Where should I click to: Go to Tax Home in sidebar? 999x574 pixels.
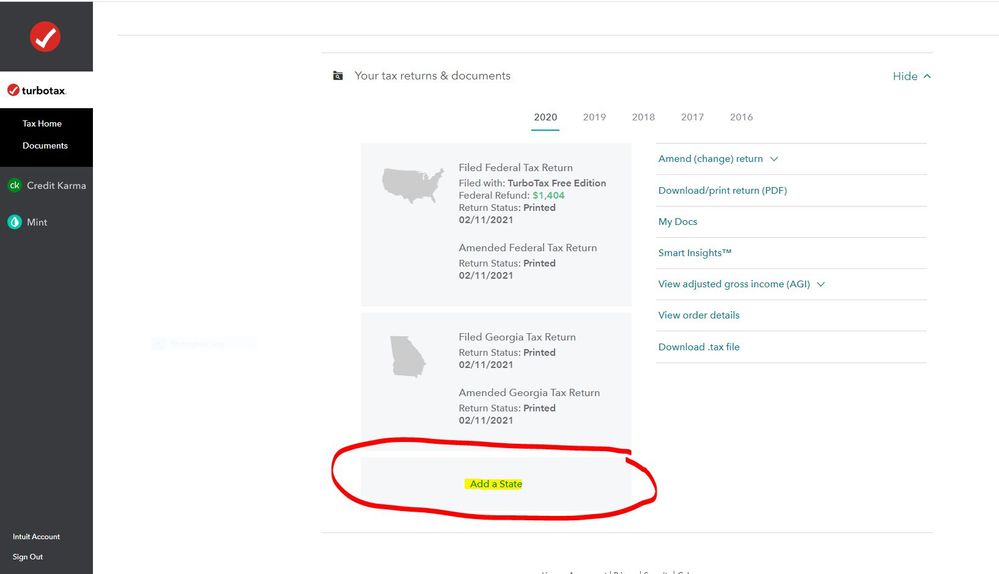[42, 124]
